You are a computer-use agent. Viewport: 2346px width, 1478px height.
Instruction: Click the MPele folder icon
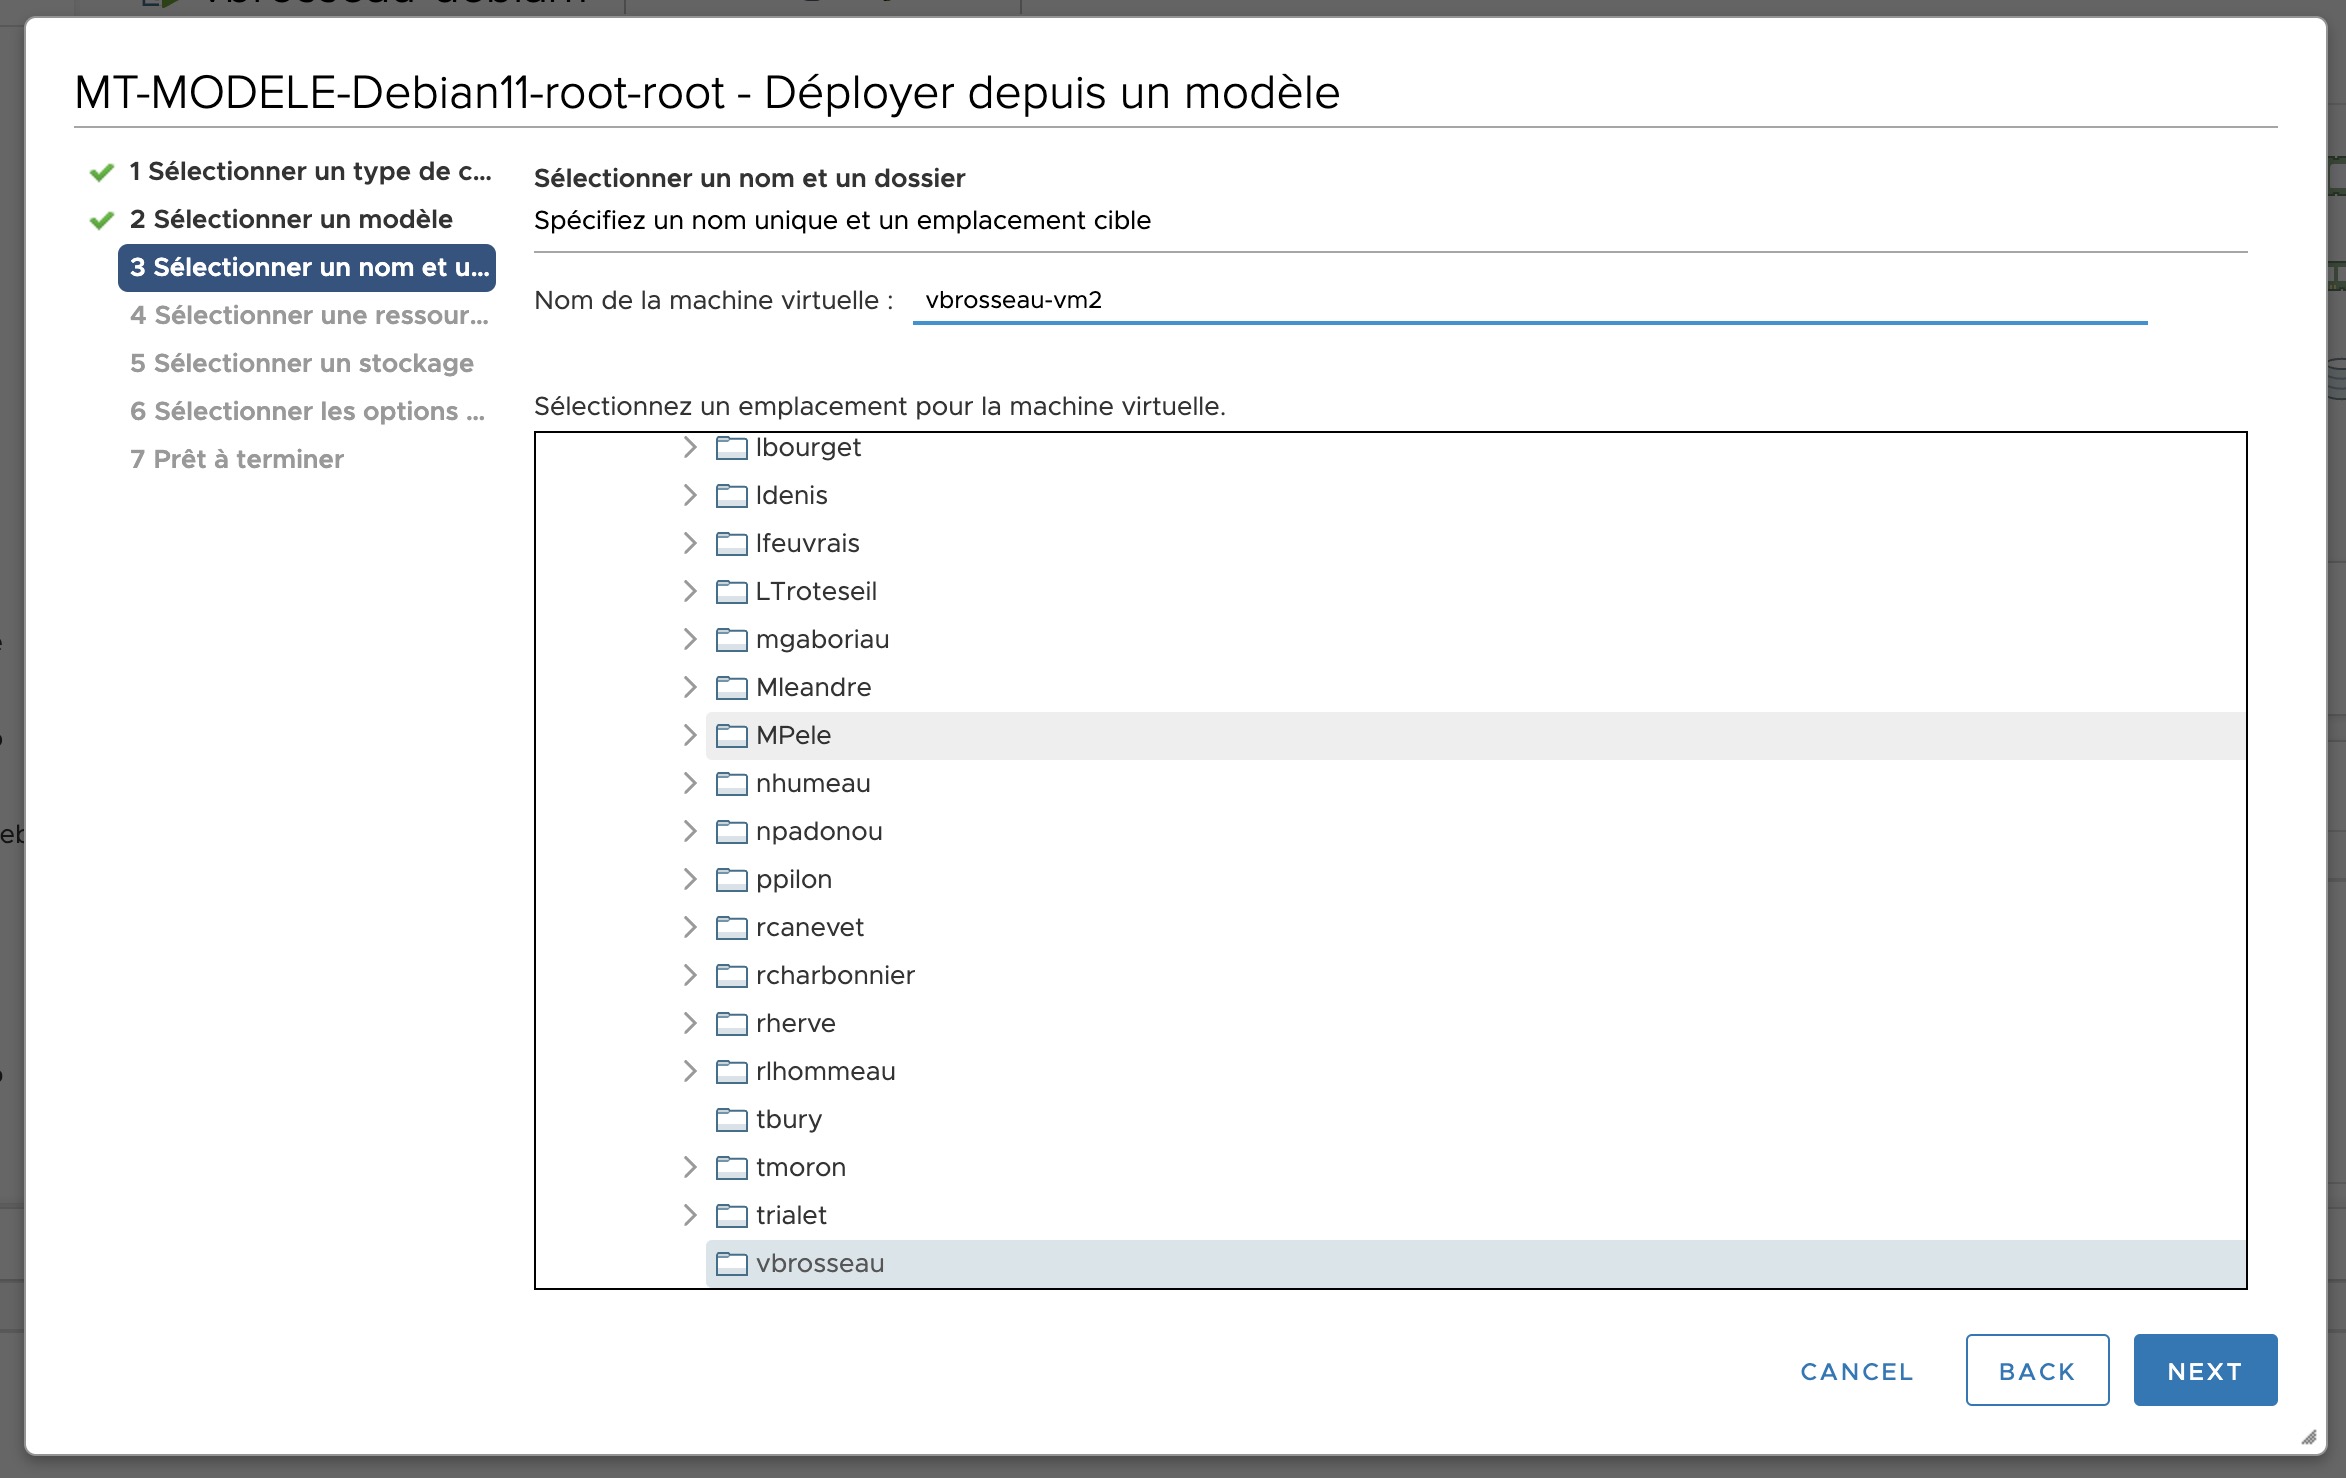click(731, 735)
